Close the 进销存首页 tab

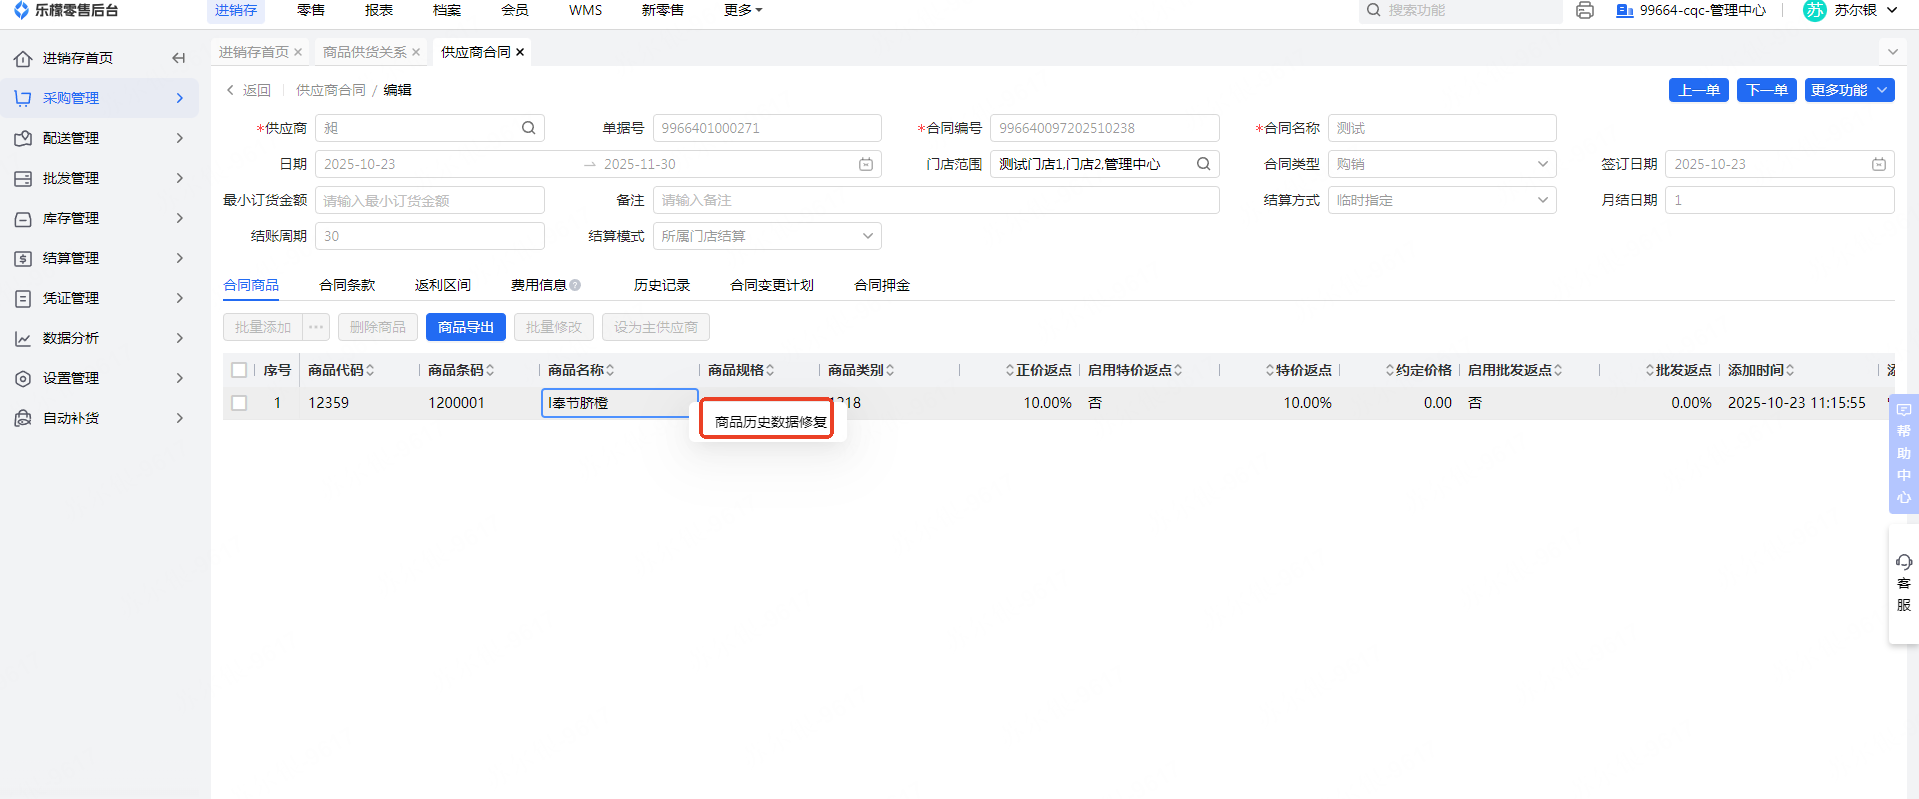[x=298, y=52]
